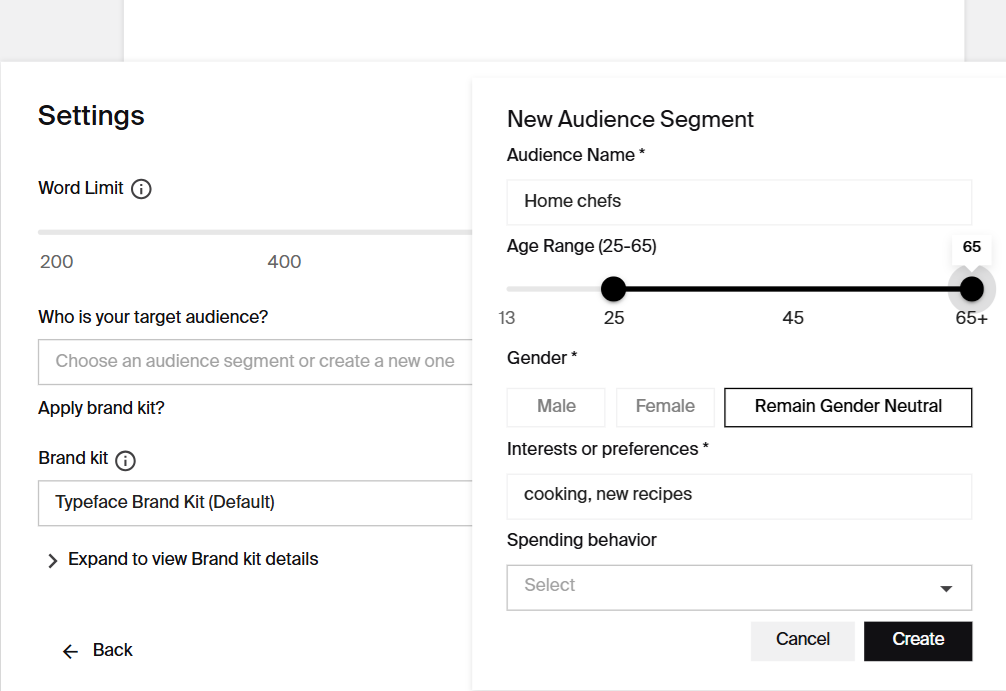
Task: Select Male gender option
Action: (556, 407)
